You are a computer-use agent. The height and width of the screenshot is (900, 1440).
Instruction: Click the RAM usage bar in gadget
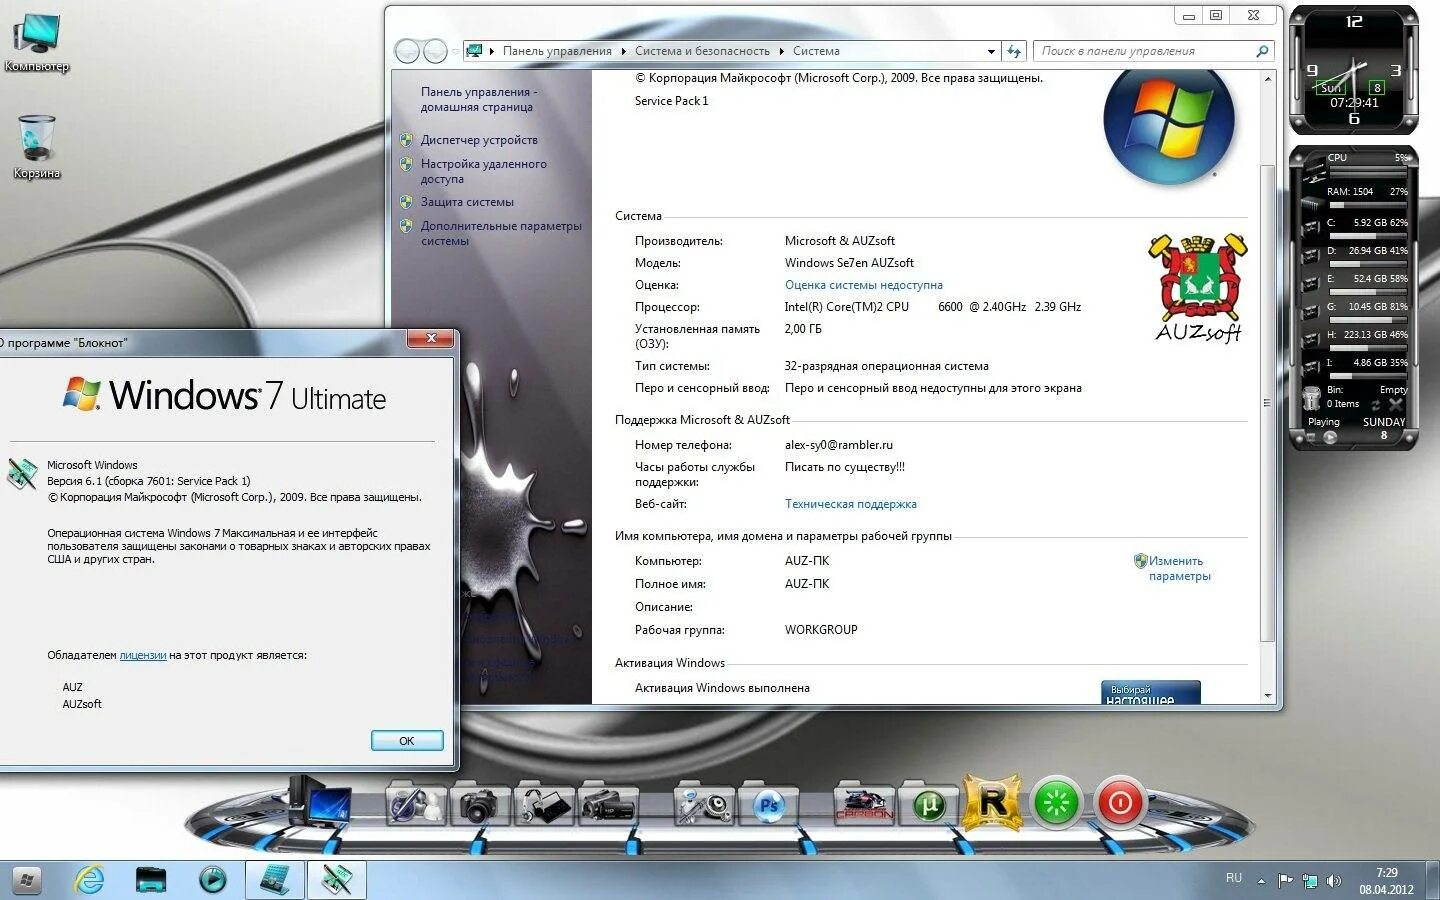coord(1367,204)
